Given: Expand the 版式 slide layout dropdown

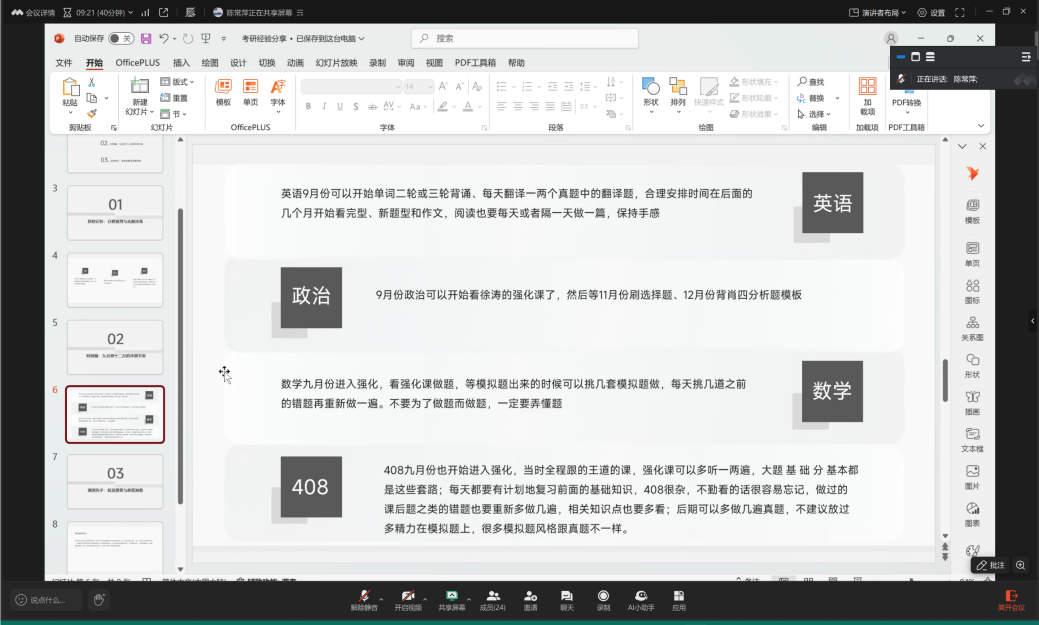Looking at the screenshot, I should [x=177, y=82].
